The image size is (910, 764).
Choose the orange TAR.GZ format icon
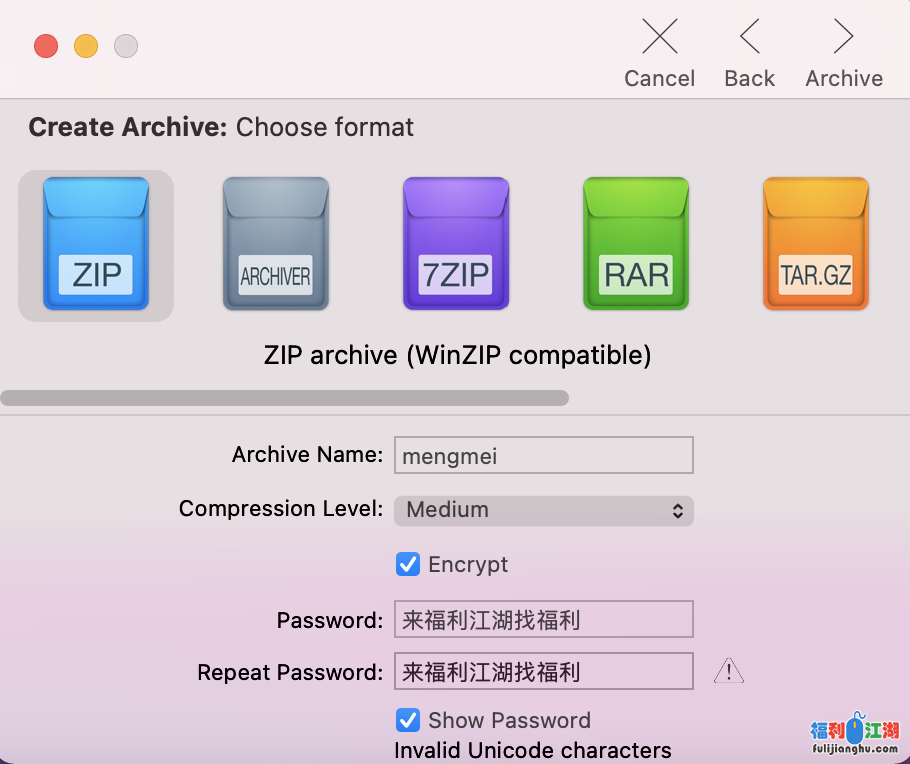(815, 245)
